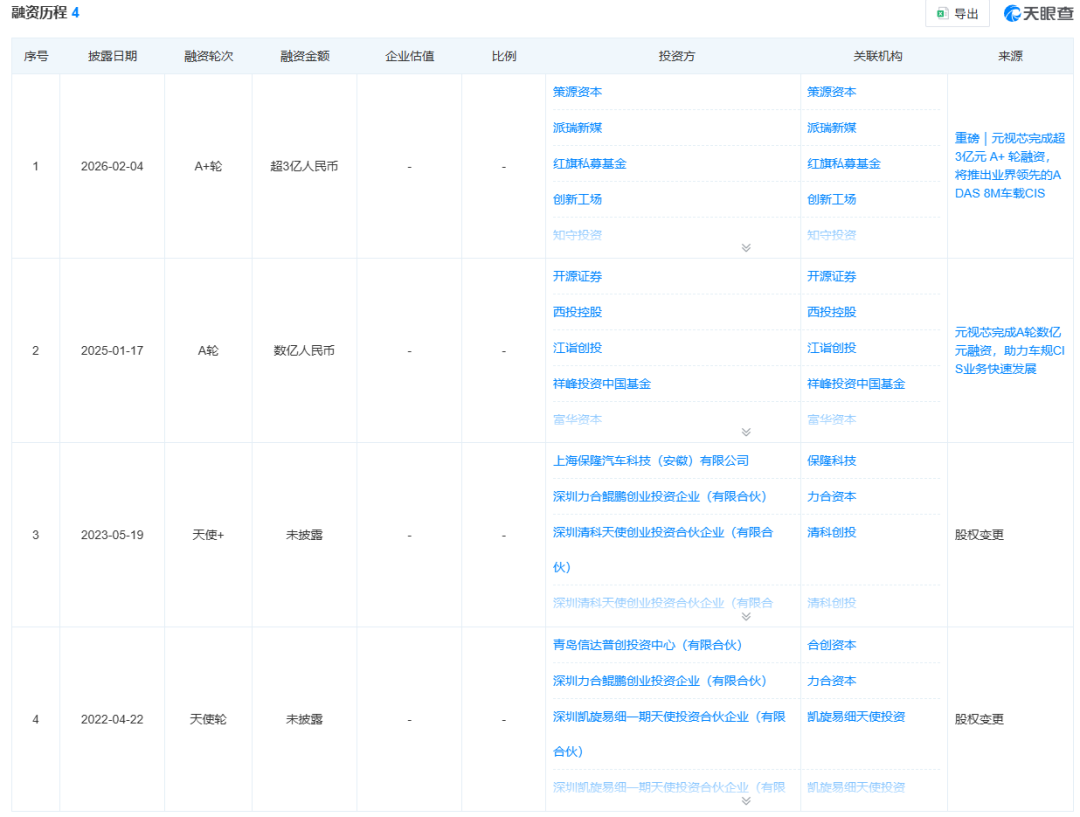Select the 天使+ round cell
Image resolution: width=1080 pixels, height=817 pixels.
208,535
